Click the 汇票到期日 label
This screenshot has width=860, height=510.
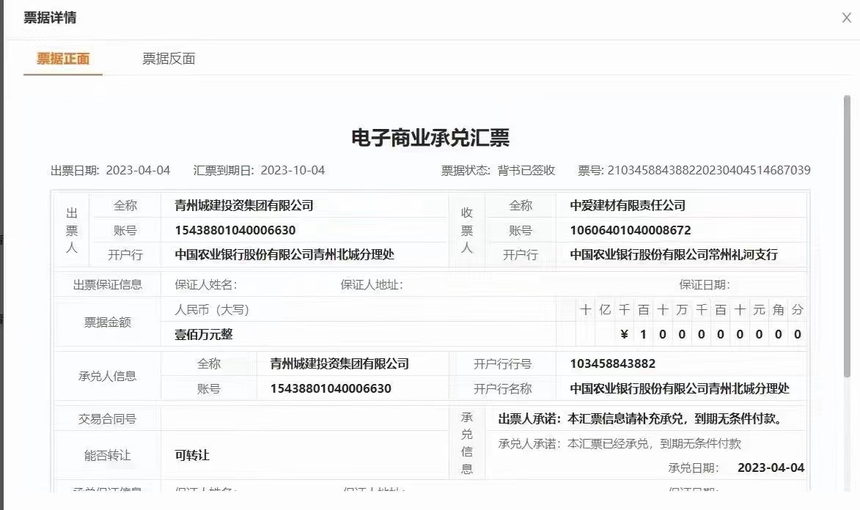[224, 171]
